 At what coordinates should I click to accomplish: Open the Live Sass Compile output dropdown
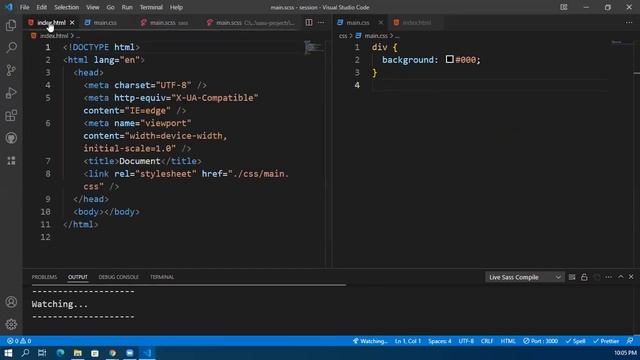(524, 277)
